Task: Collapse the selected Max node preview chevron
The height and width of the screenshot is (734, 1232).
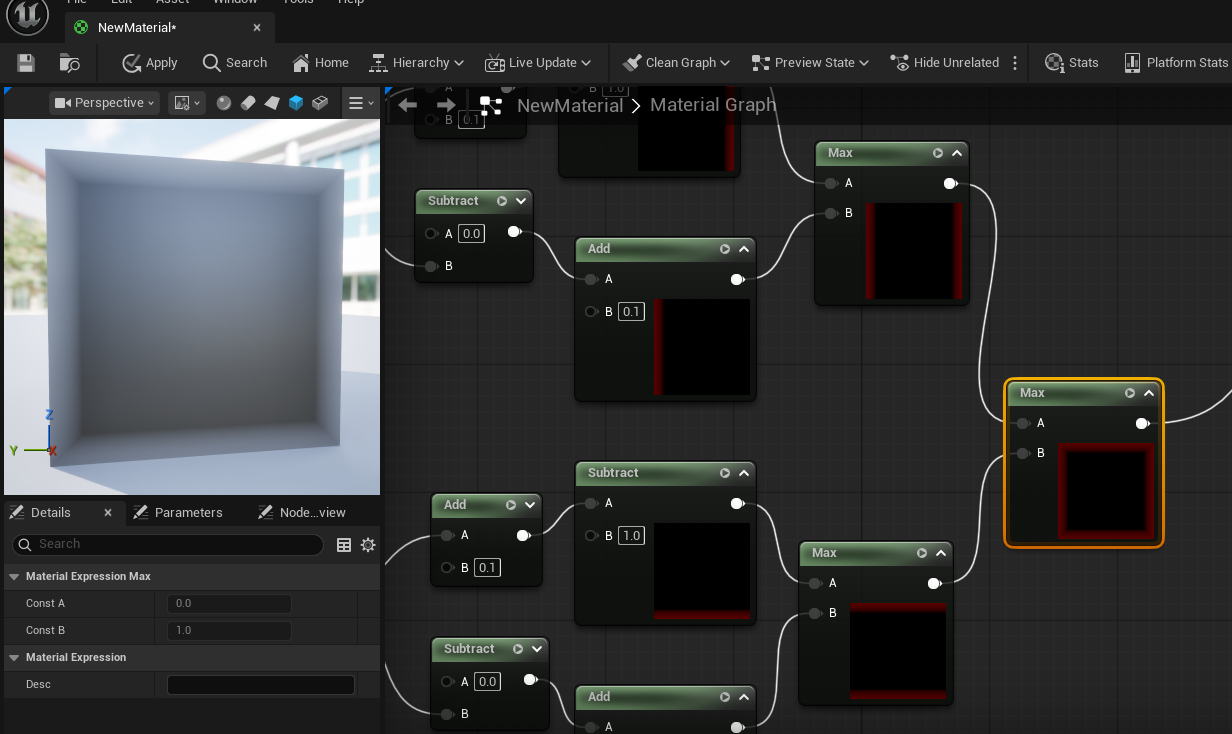Action: coord(1149,393)
